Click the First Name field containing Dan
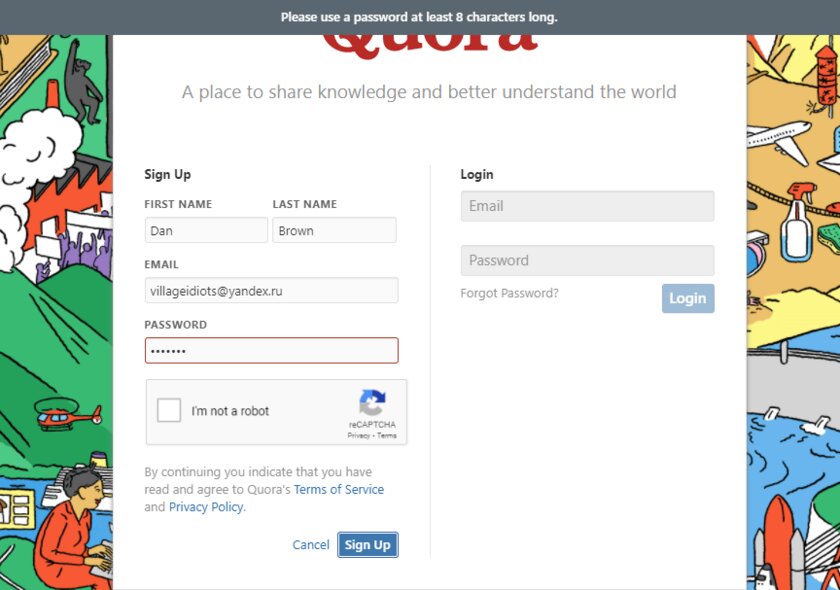The height and width of the screenshot is (590, 840). point(206,230)
